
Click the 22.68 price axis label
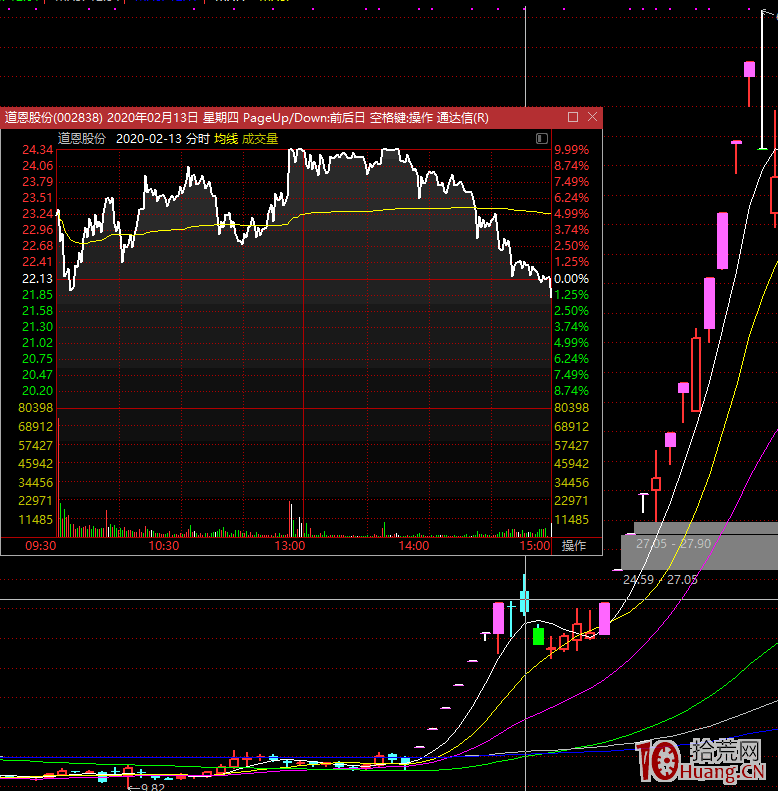point(37,246)
